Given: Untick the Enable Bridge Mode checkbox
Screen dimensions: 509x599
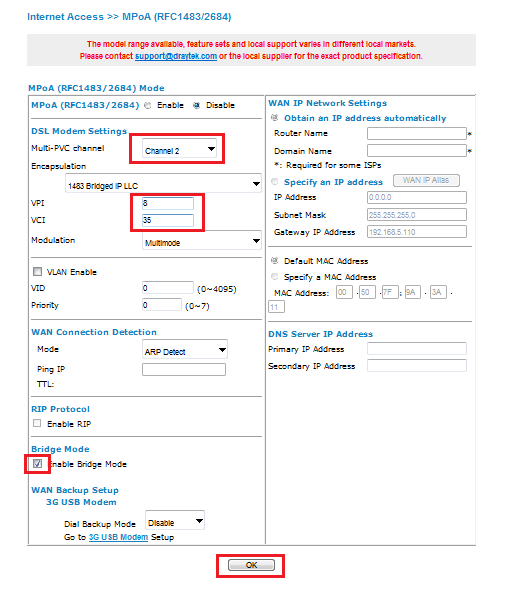Looking at the screenshot, I should point(37,464).
